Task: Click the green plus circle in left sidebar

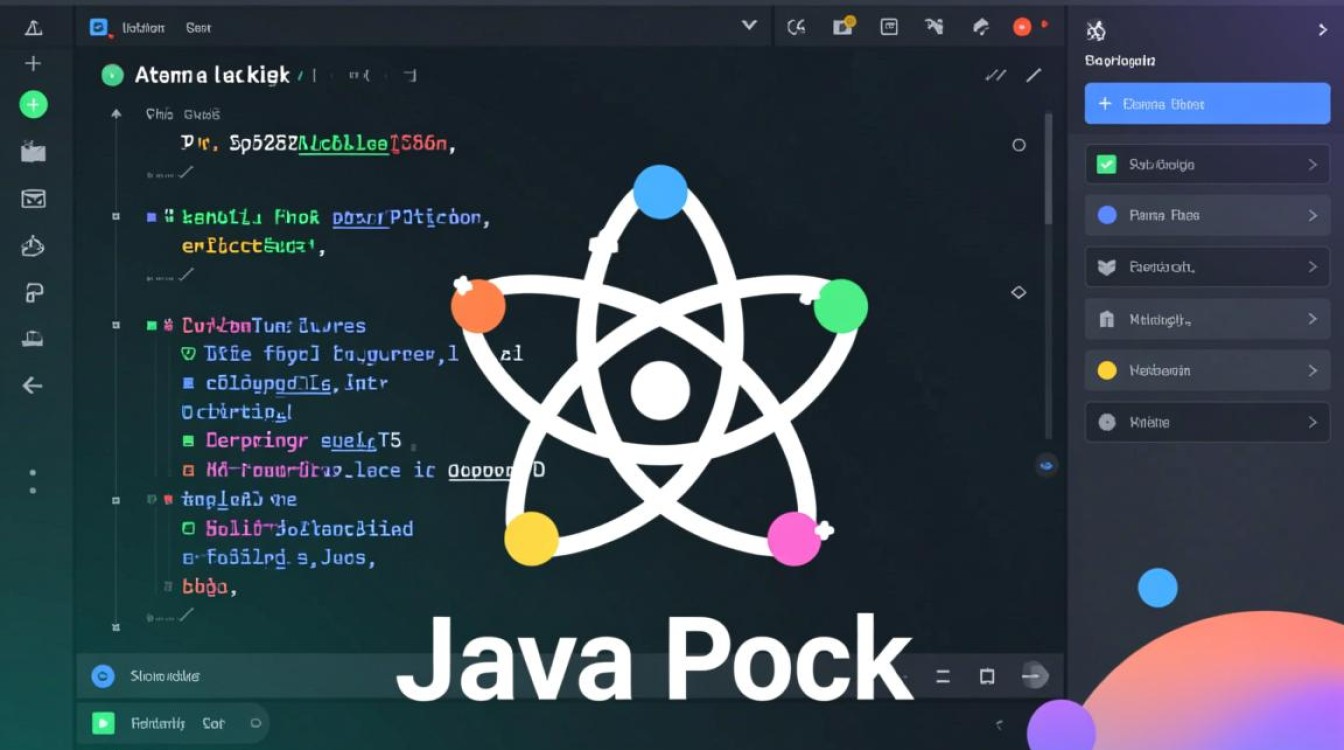Action: tap(33, 104)
